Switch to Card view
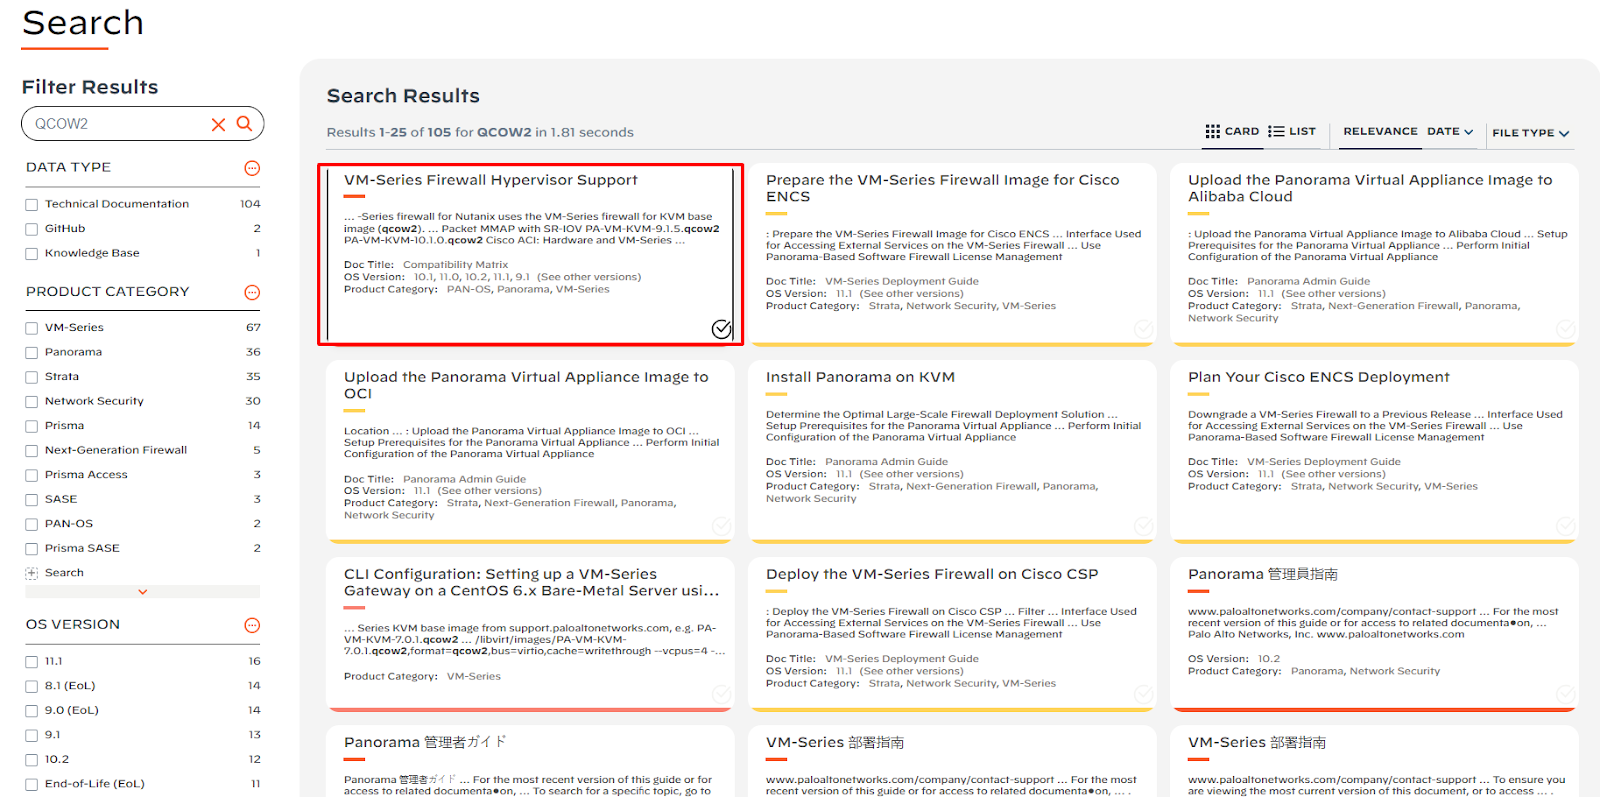Image resolution: width=1600 pixels, height=797 pixels. pyautogui.click(x=1232, y=131)
